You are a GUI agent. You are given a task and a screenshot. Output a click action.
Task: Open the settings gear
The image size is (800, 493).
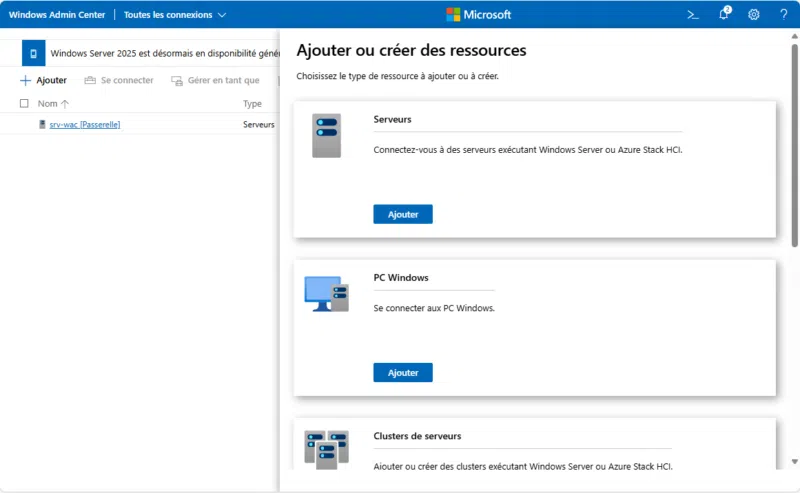click(754, 14)
